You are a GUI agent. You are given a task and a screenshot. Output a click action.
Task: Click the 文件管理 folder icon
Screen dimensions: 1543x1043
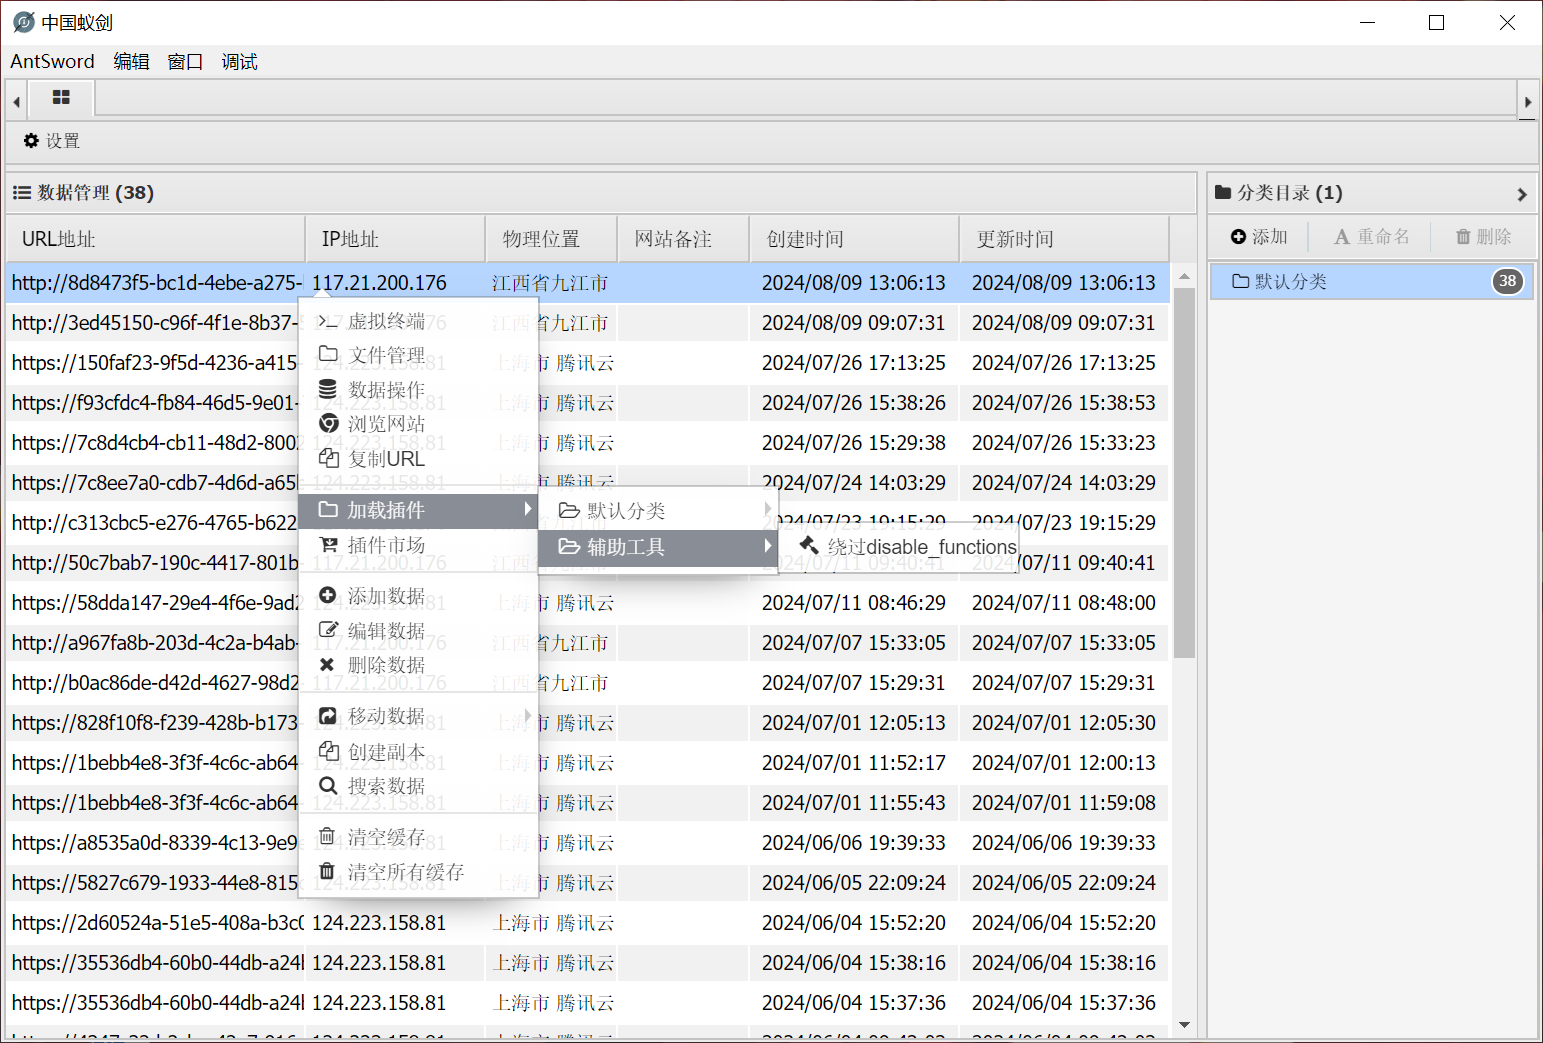click(328, 354)
